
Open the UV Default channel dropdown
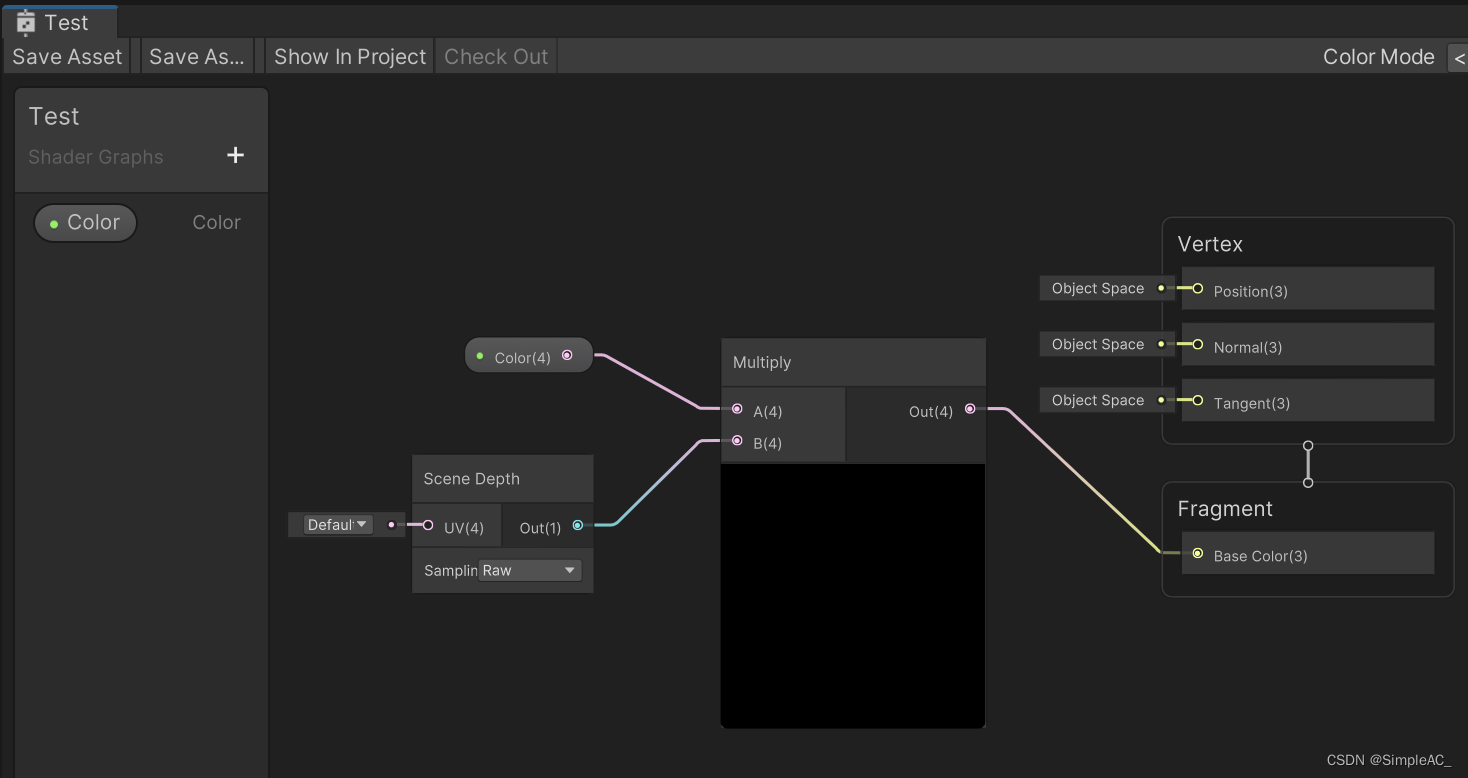(x=338, y=524)
